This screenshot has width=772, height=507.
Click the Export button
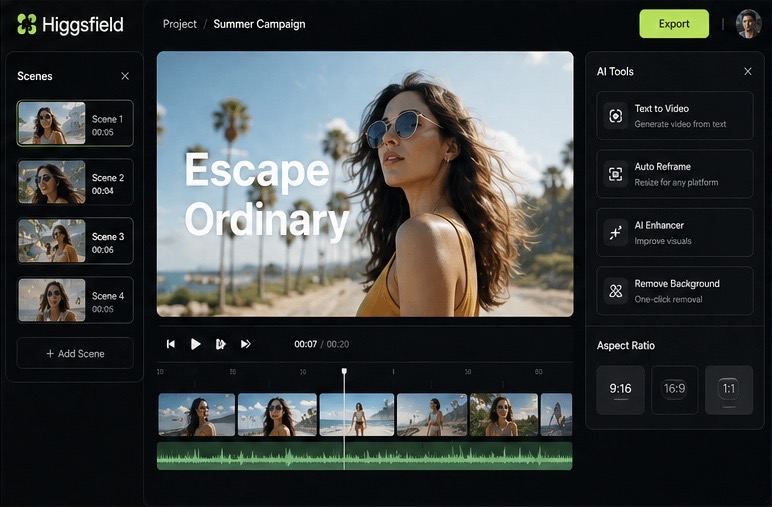point(674,24)
